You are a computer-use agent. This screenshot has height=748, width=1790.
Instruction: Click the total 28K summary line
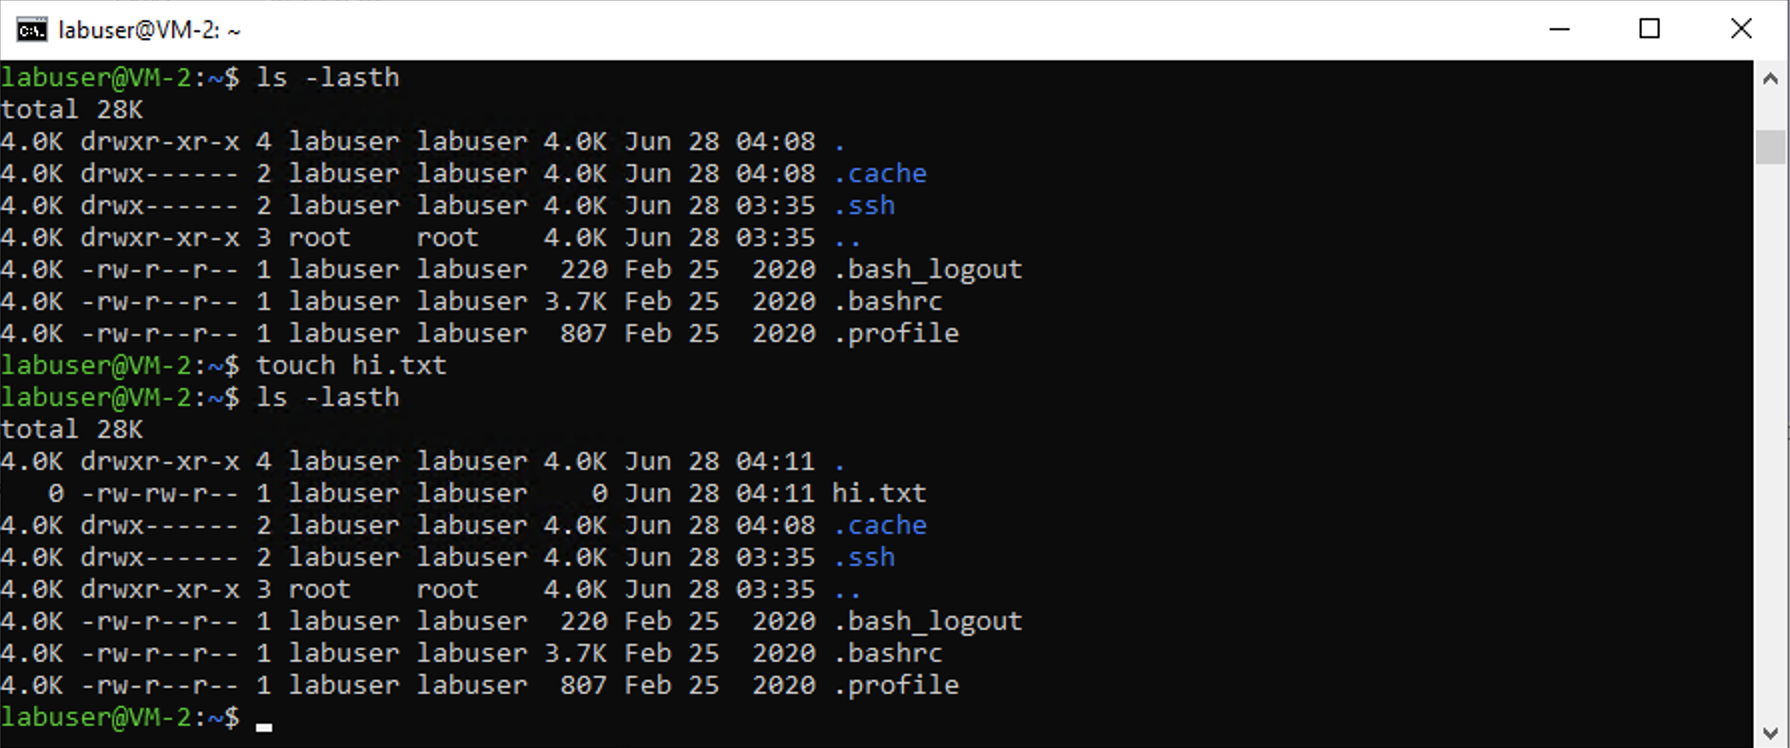click(x=72, y=108)
